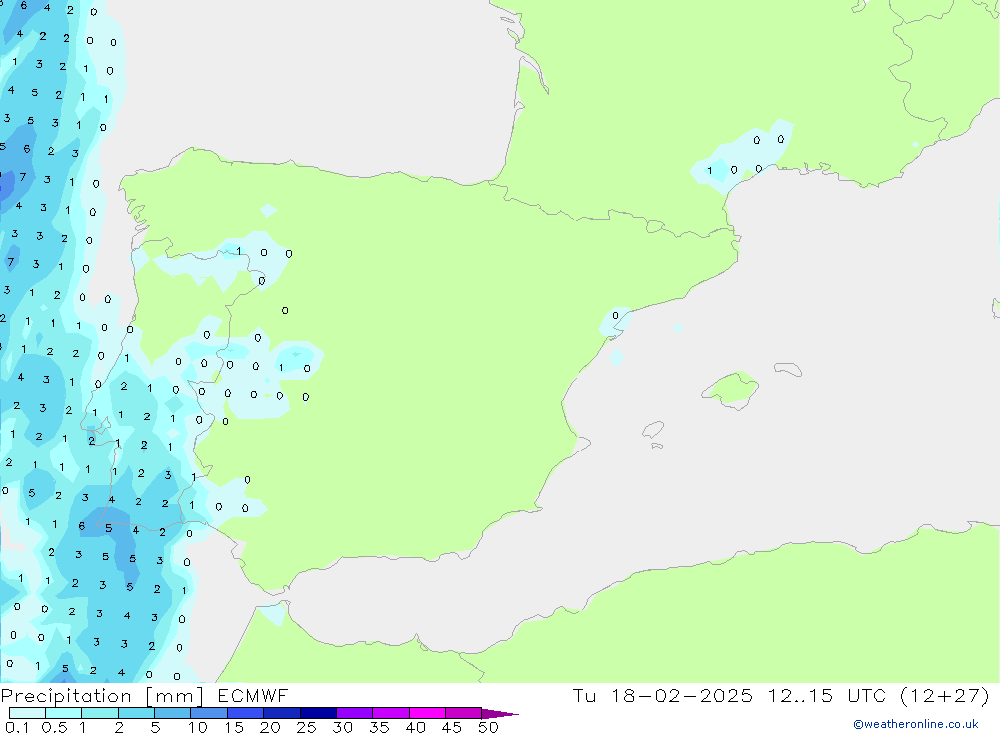Click legend tick label '50'
The width and height of the screenshot is (1000, 733).
tap(488, 727)
